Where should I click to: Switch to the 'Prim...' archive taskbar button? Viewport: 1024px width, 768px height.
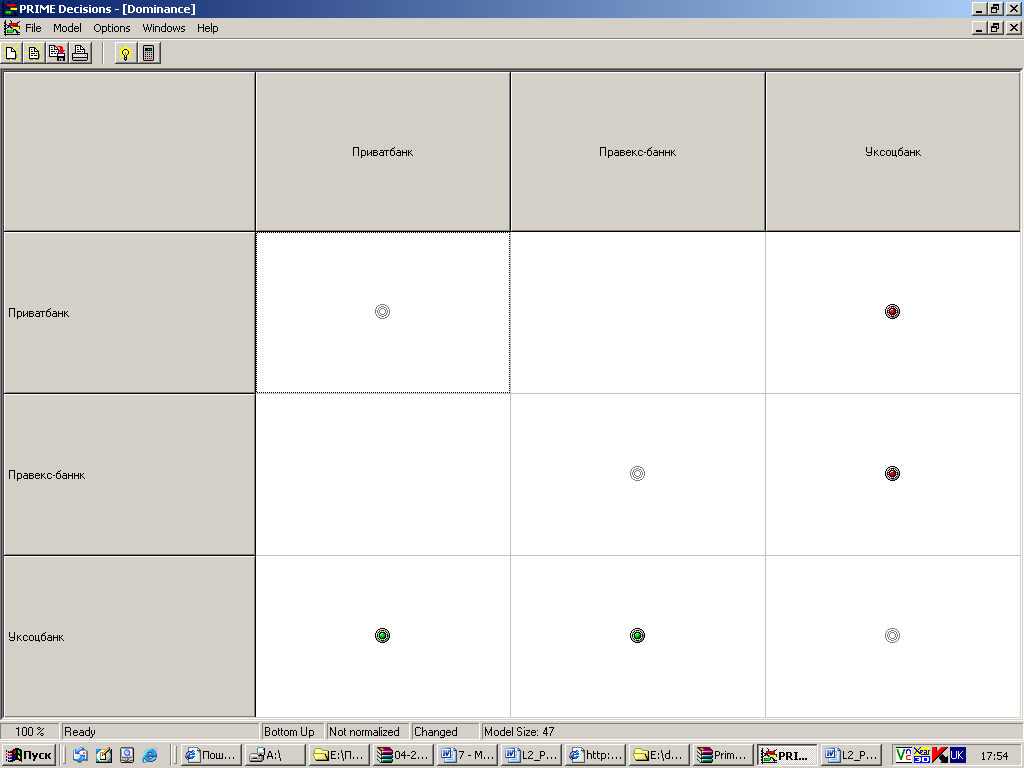(723, 755)
